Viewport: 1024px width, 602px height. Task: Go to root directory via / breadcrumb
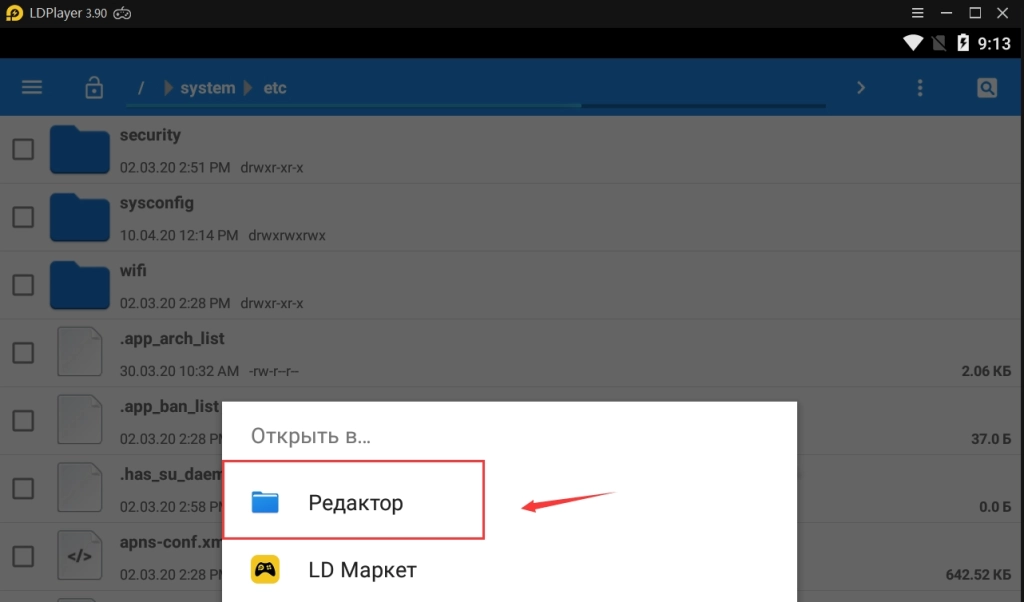click(x=140, y=87)
